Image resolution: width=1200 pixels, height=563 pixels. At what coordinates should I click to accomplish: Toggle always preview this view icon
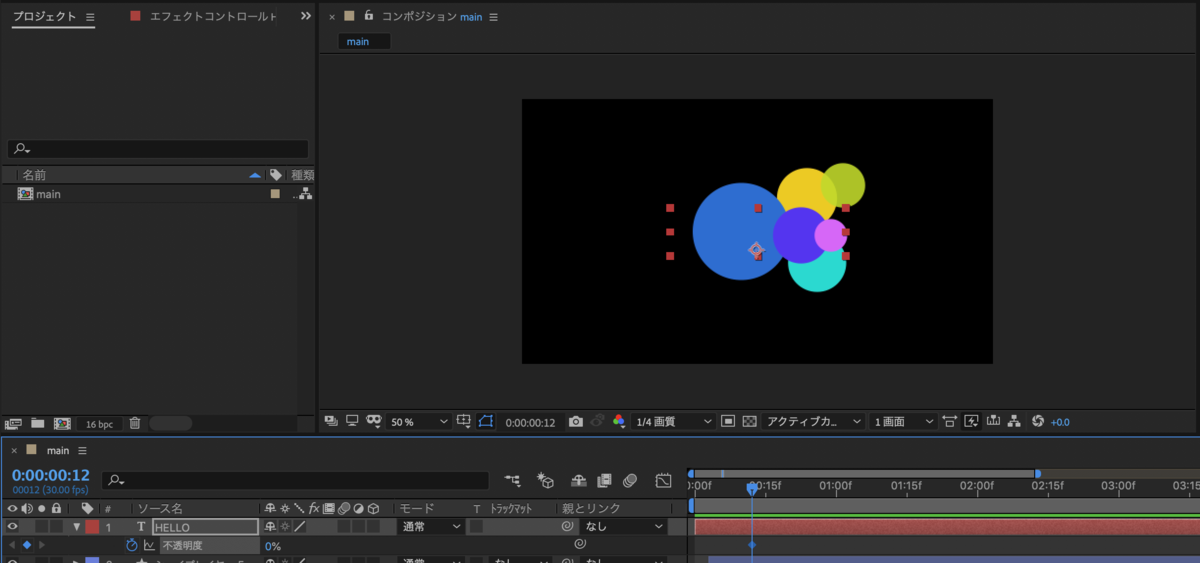pos(331,422)
